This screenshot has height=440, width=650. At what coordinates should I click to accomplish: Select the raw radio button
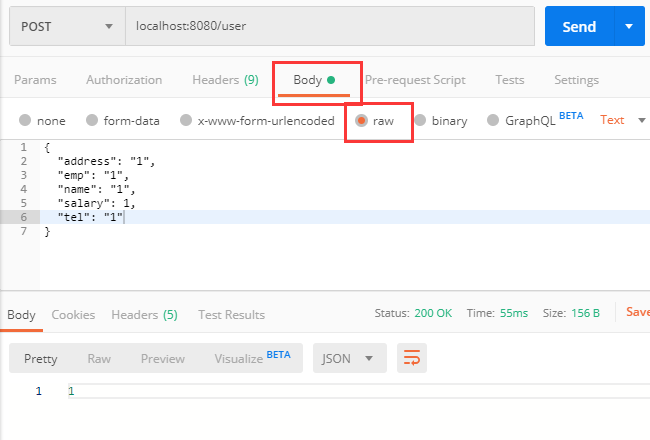[x=361, y=120]
